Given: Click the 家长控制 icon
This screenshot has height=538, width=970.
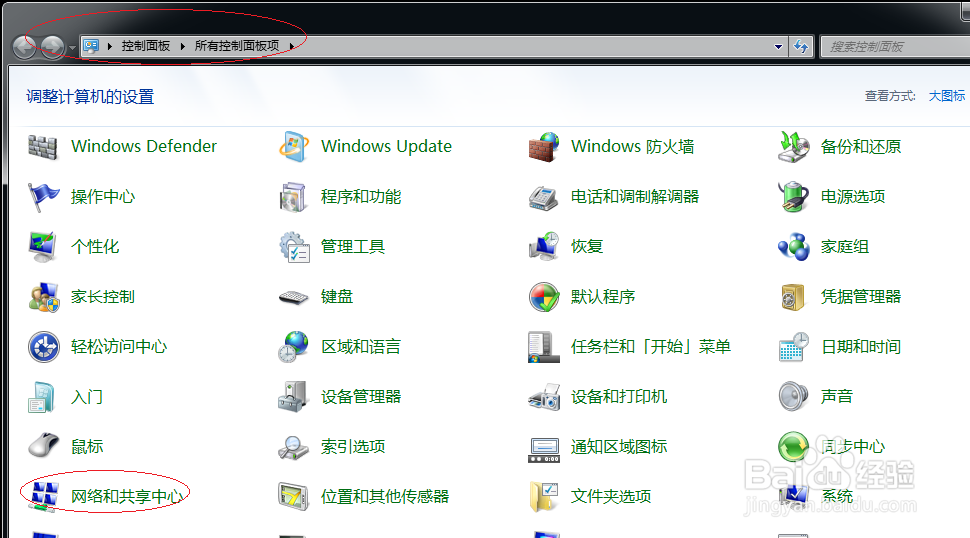Looking at the screenshot, I should [x=43, y=297].
